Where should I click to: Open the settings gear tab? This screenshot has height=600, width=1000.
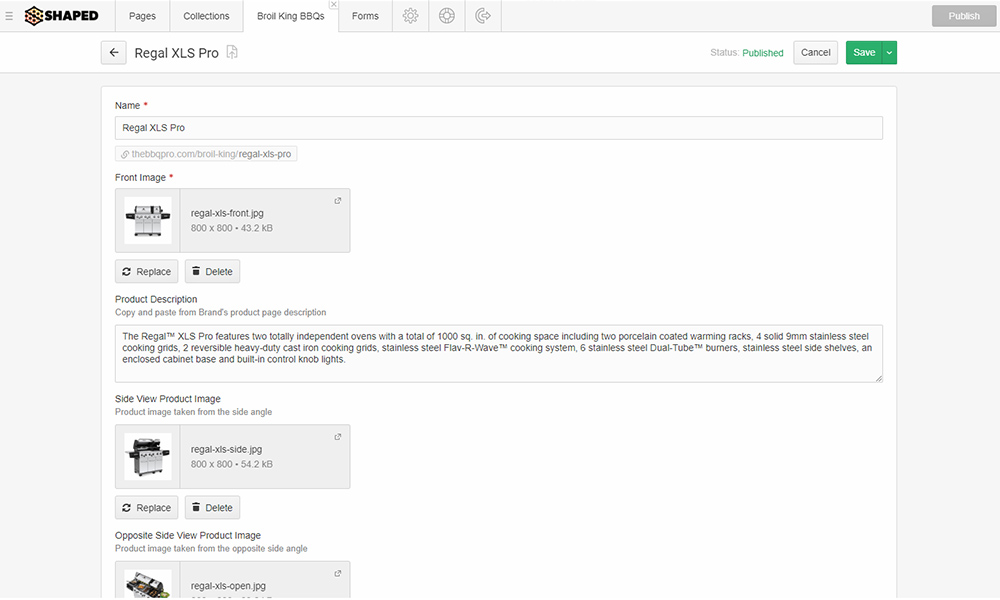click(x=410, y=16)
